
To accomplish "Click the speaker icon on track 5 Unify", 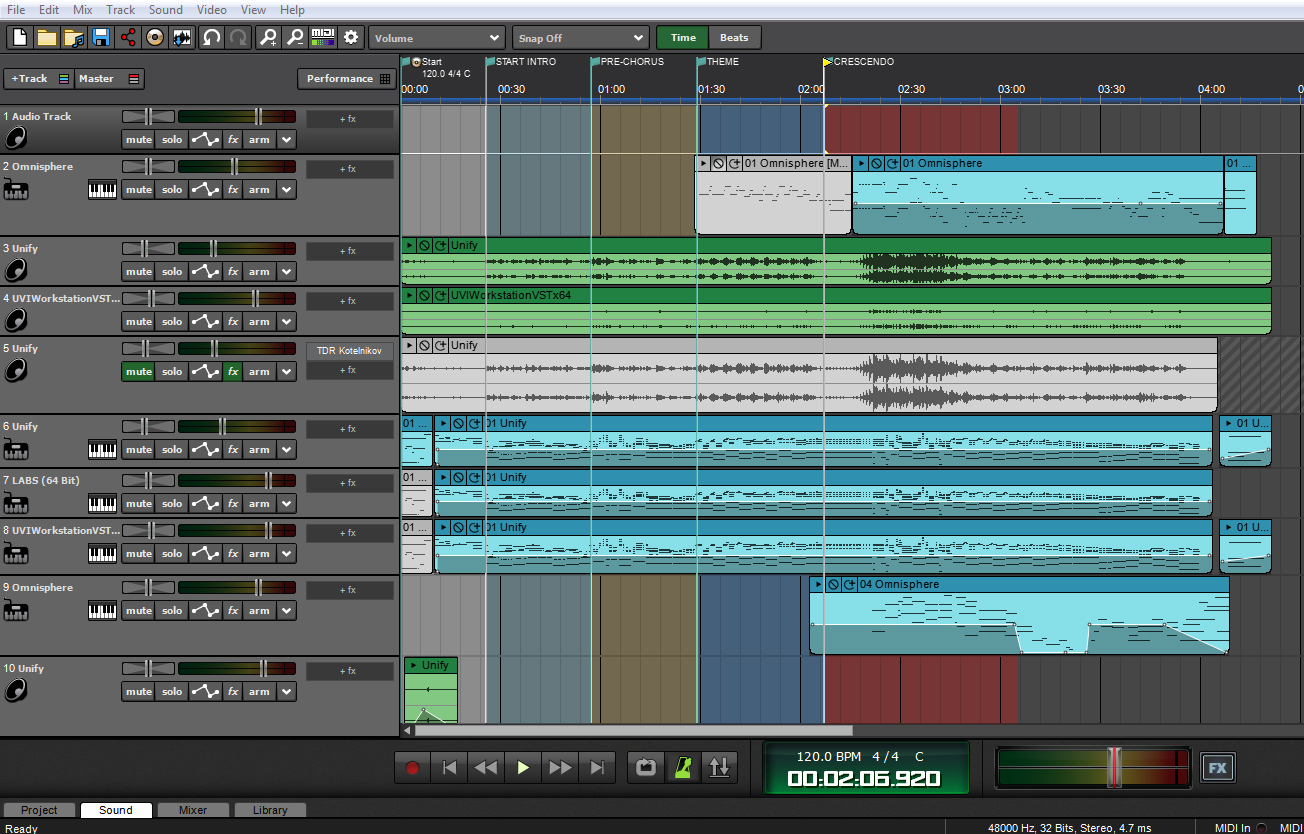I will [x=15, y=370].
